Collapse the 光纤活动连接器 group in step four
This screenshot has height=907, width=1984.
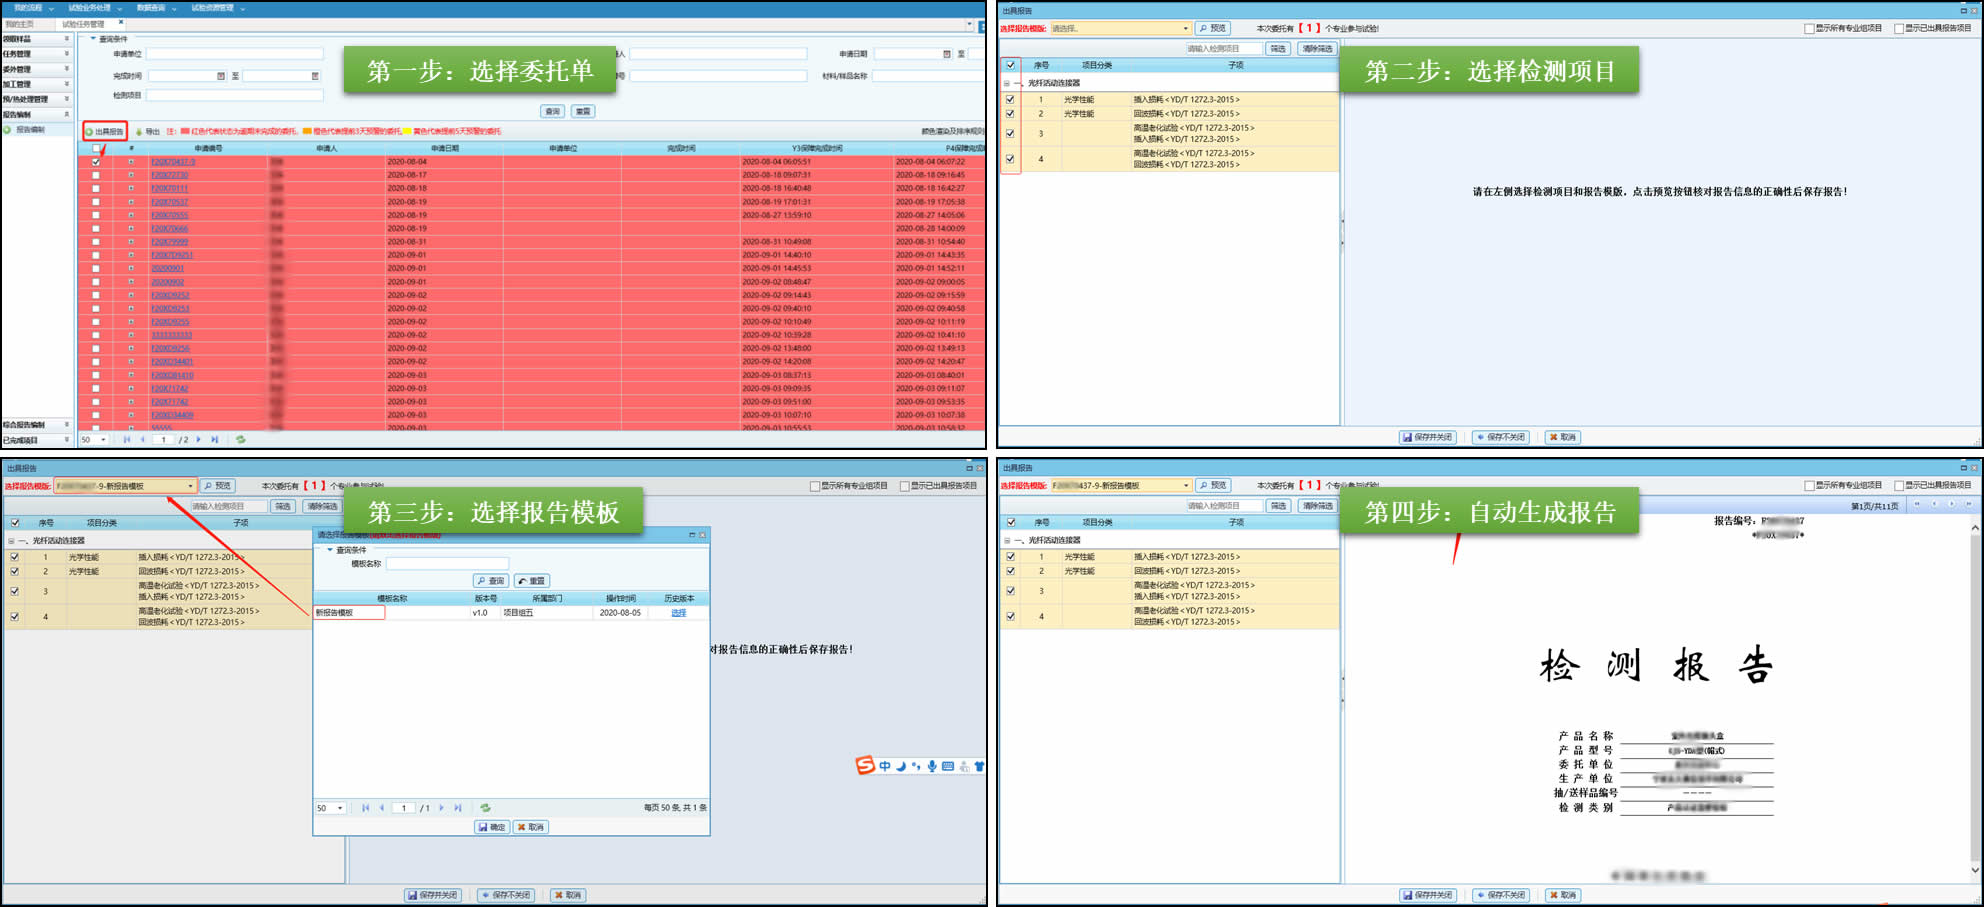pos(1007,540)
